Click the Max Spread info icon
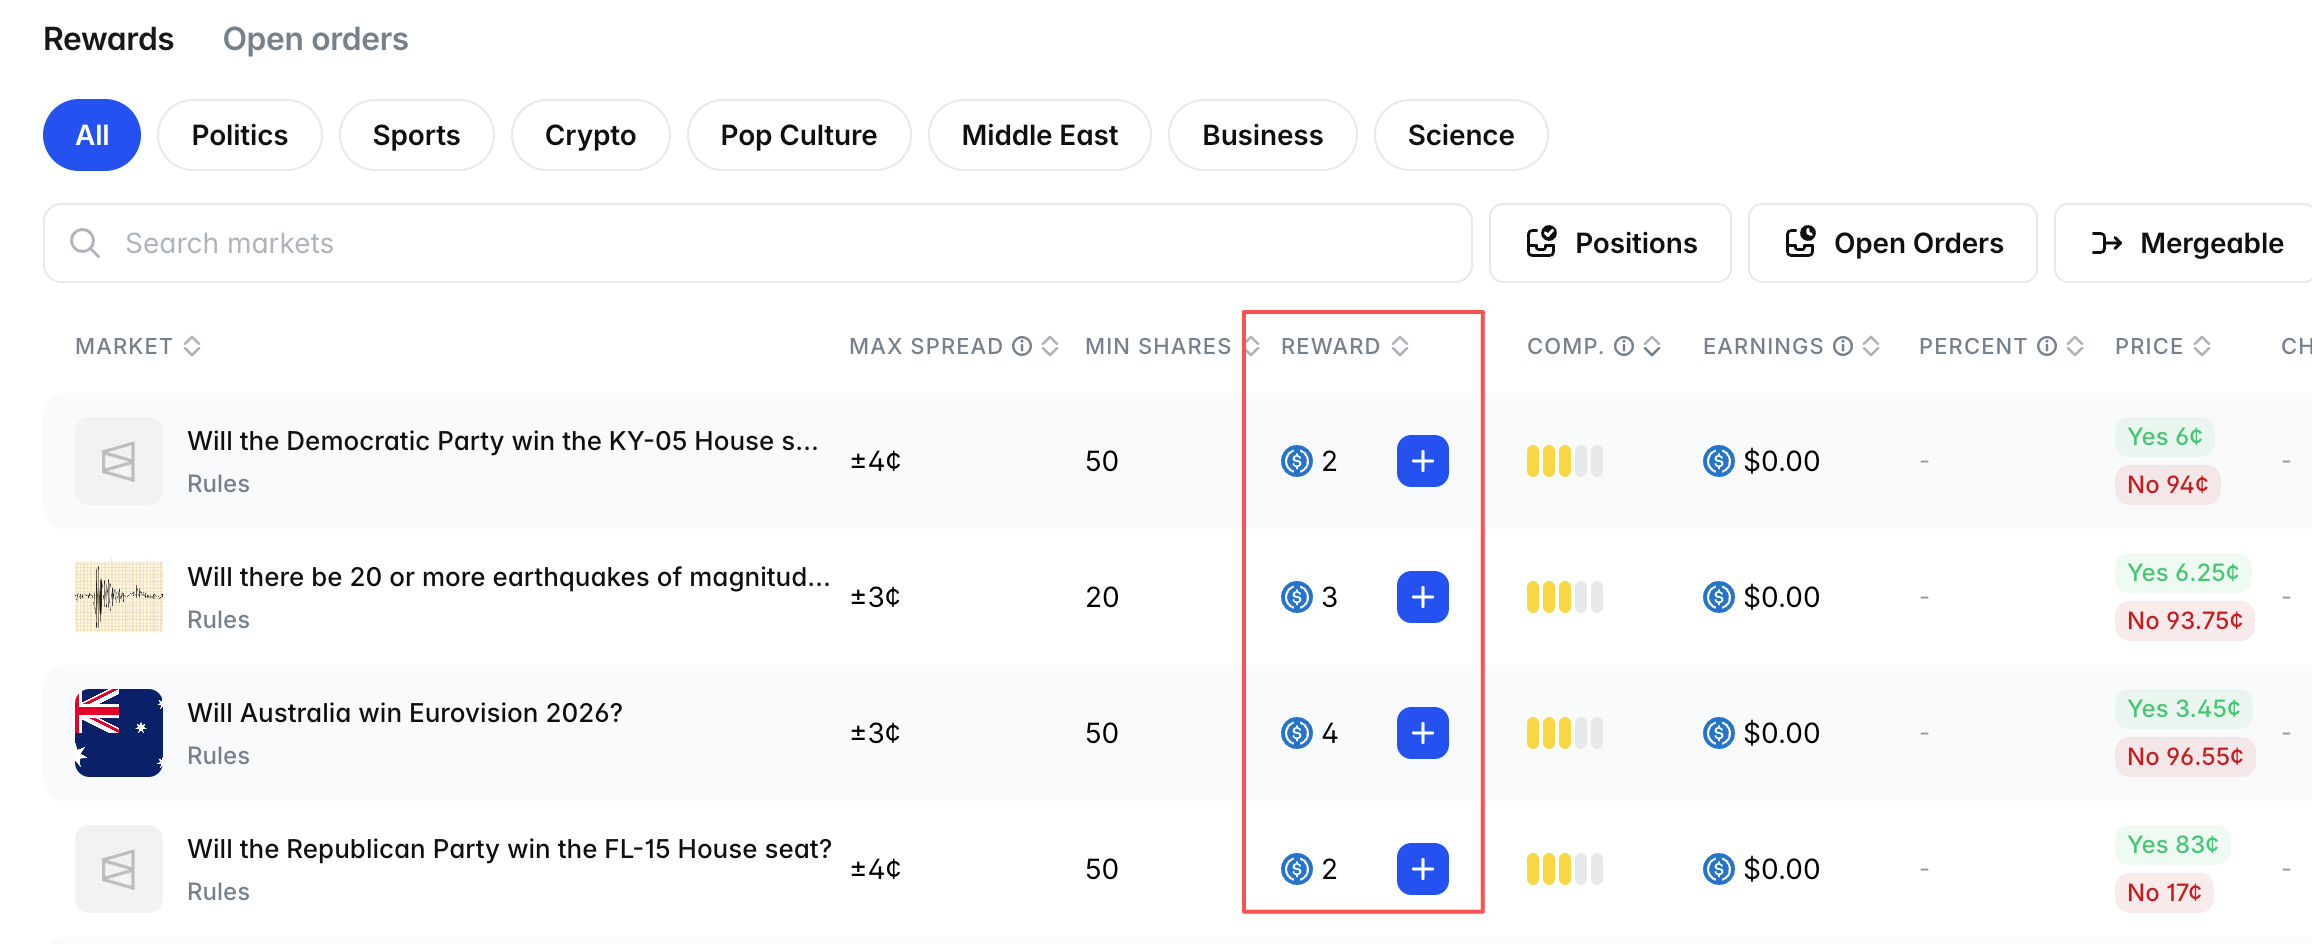The height and width of the screenshot is (944, 2312). (1022, 346)
